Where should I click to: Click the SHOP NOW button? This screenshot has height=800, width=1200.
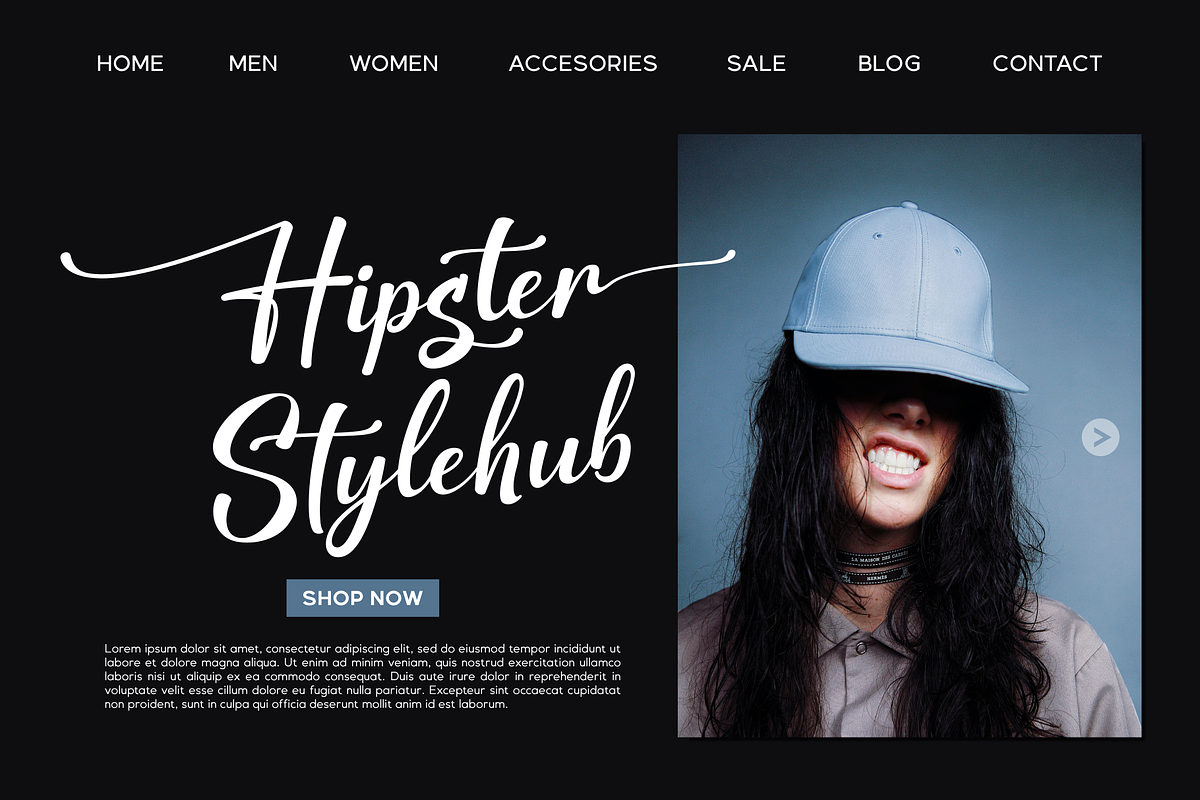coord(363,598)
